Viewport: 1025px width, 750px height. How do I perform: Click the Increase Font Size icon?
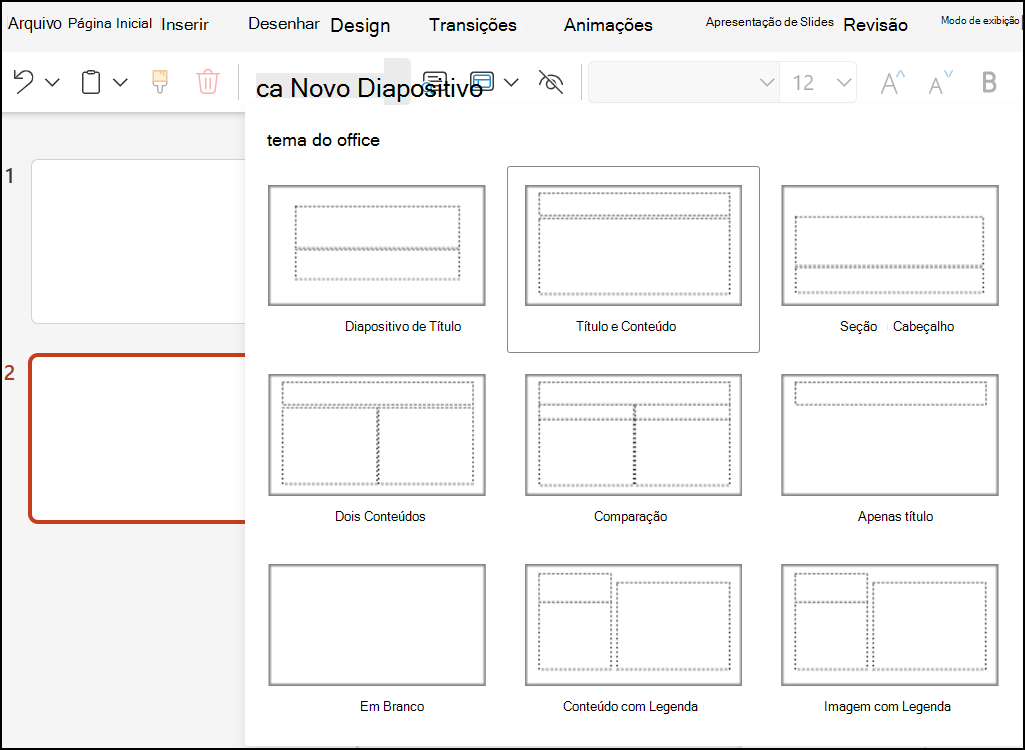tap(892, 82)
